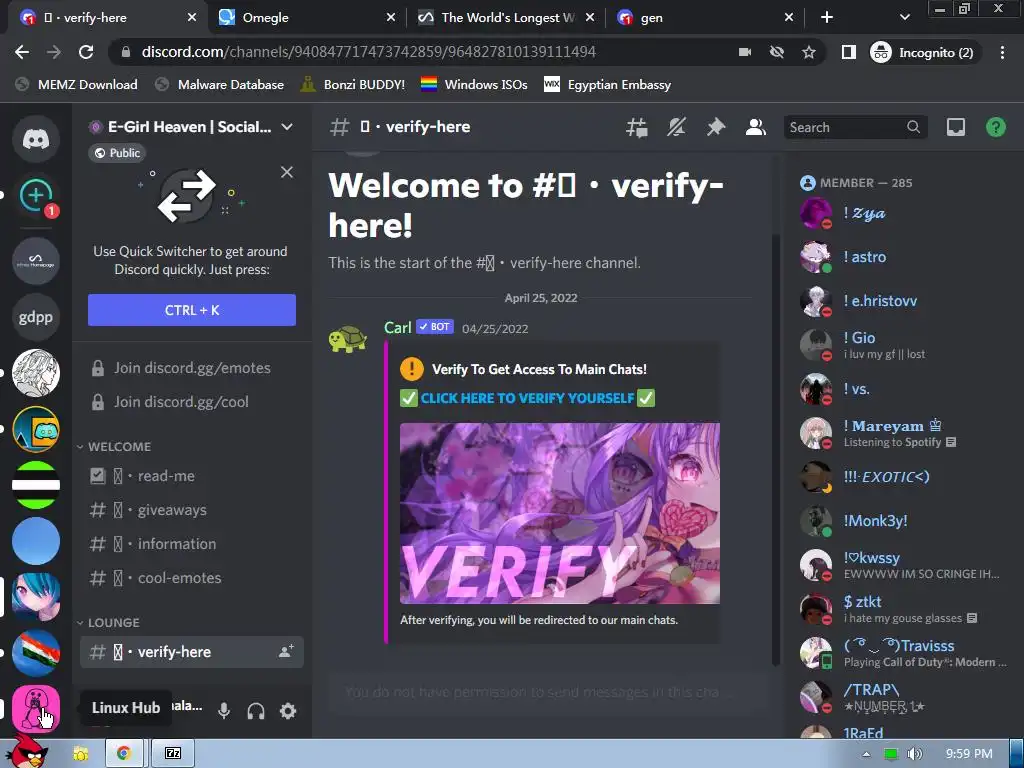The width and height of the screenshot is (1024, 768).
Task: Open User Settings gear icon
Action: coord(288,711)
